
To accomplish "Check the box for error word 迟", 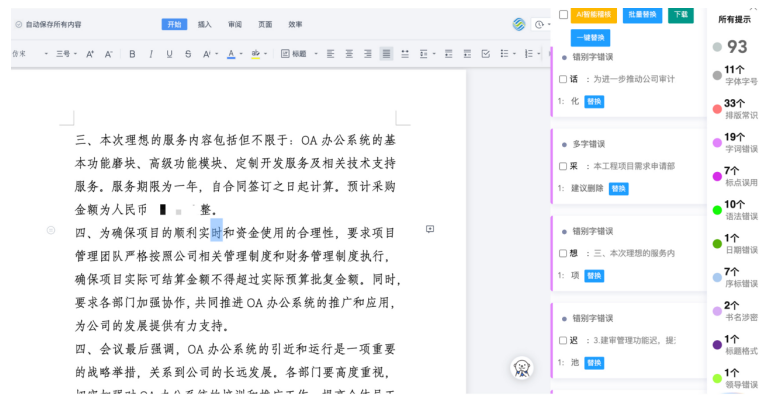I will pyautogui.click(x=563, y=341).
